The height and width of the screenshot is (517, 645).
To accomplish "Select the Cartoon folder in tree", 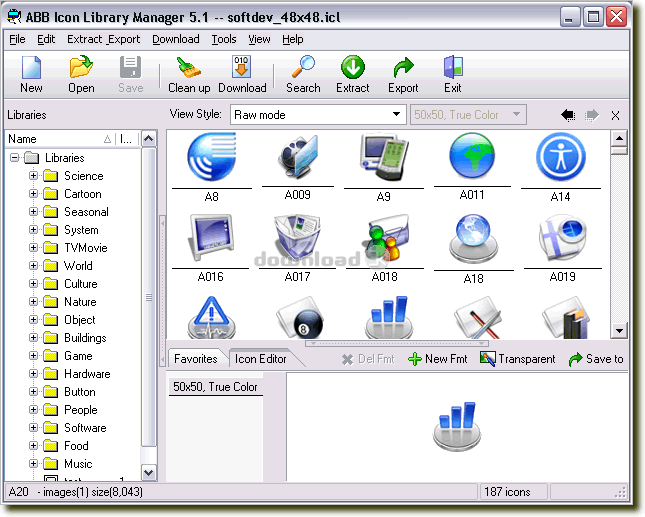I will pyautogui.click(x=82, y=194).
